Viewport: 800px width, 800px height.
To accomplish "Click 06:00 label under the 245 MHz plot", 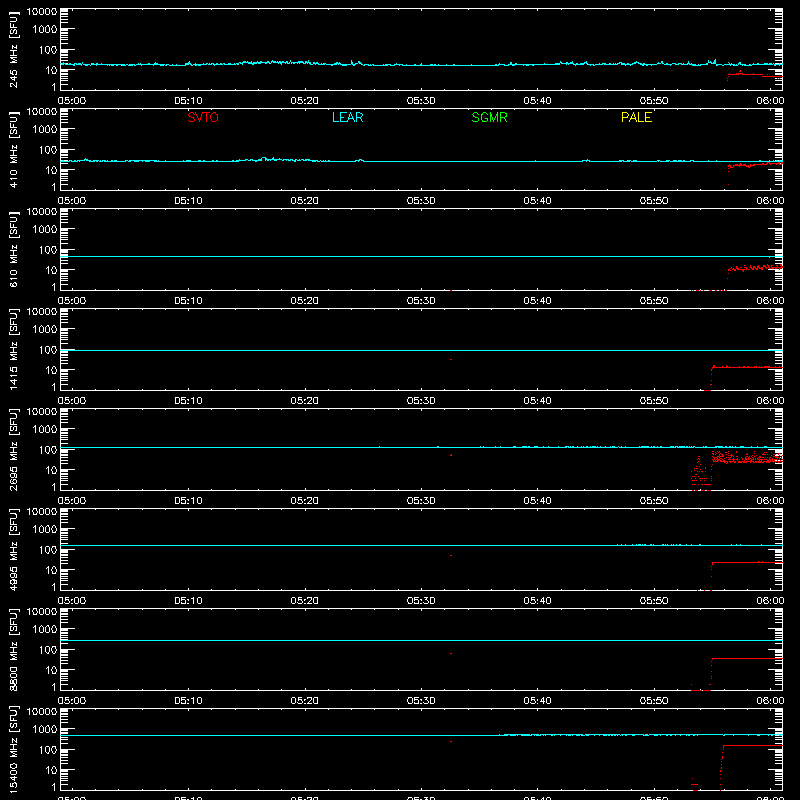I will 770,101.
